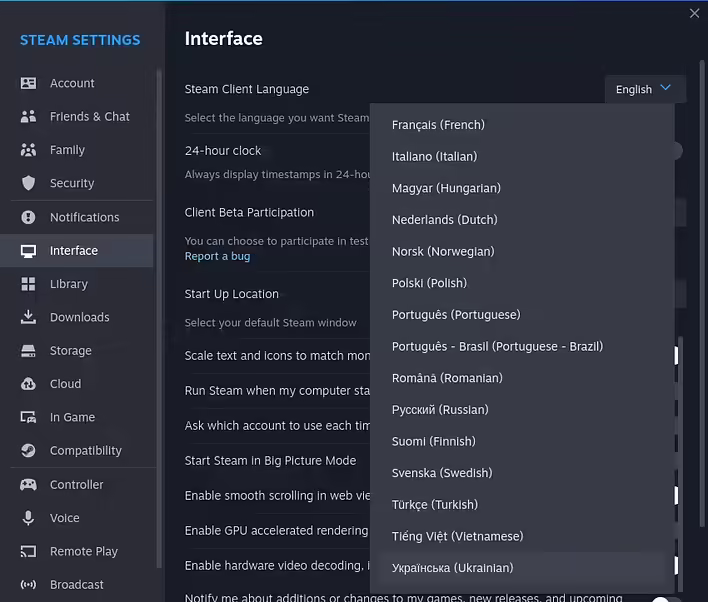
Task: Click the Security shield icon
Action: pos(28,183)
